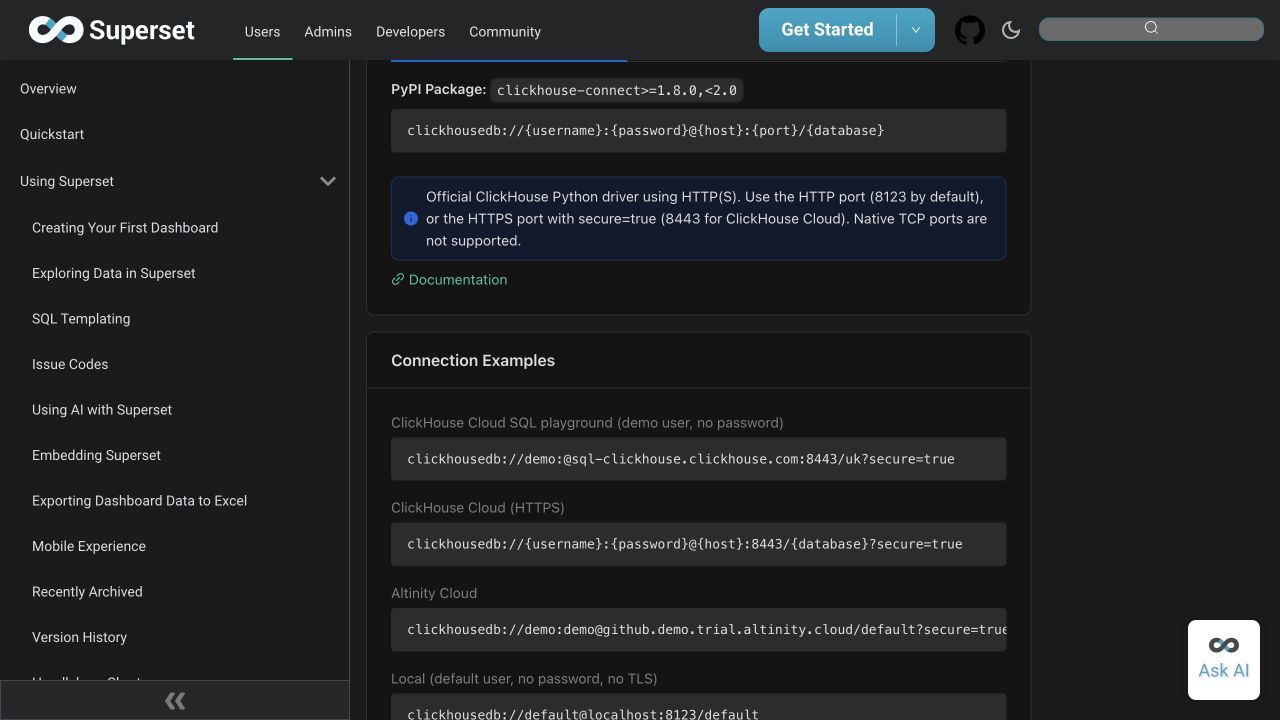The image size is (1280, 720).
Task: Click the clickhouse-connect package version text
Action: point(617,90)
